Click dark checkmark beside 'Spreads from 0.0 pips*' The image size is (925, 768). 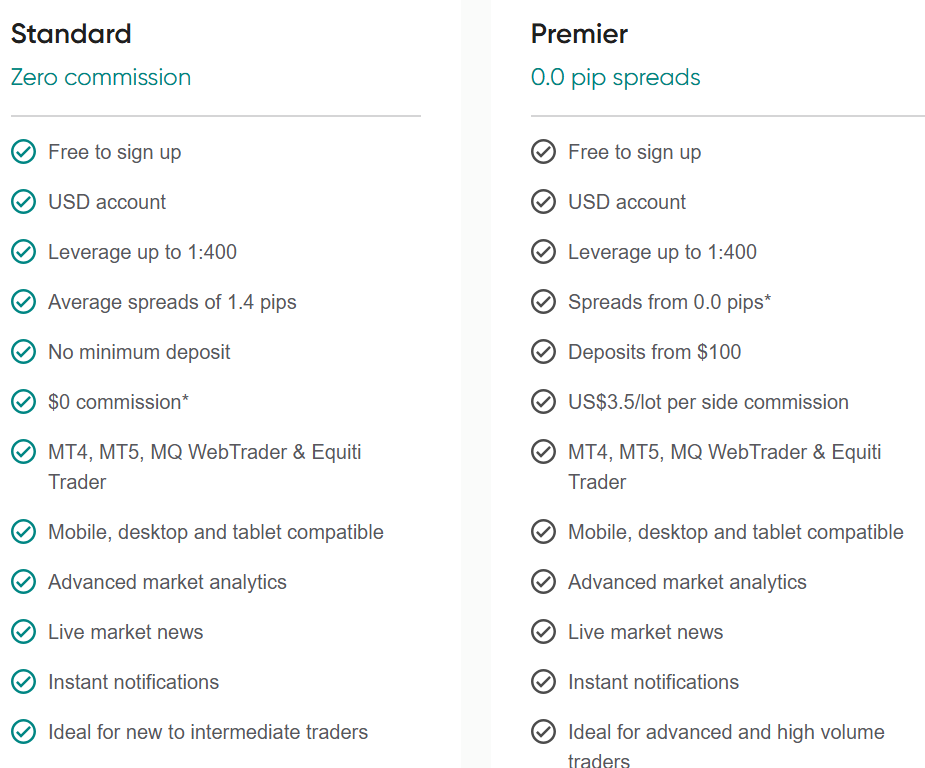tap(543, 302)
